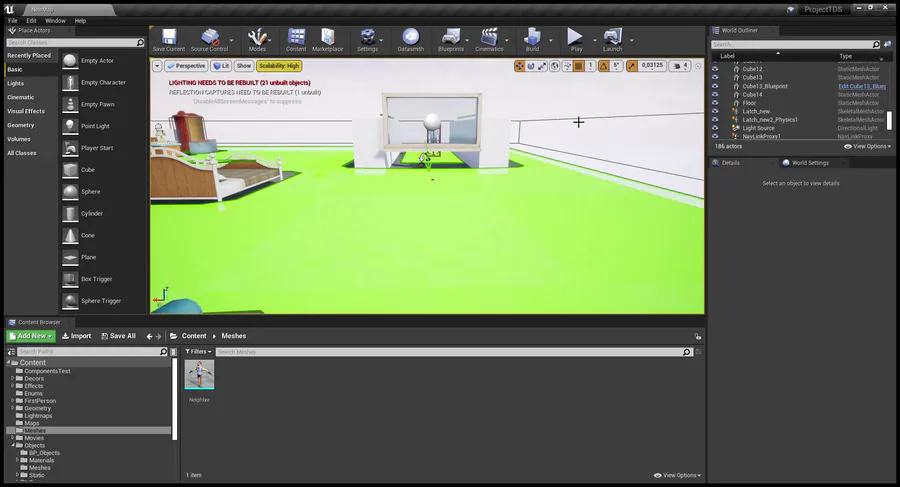Select the Player Start actor icon

click(70, 148)
